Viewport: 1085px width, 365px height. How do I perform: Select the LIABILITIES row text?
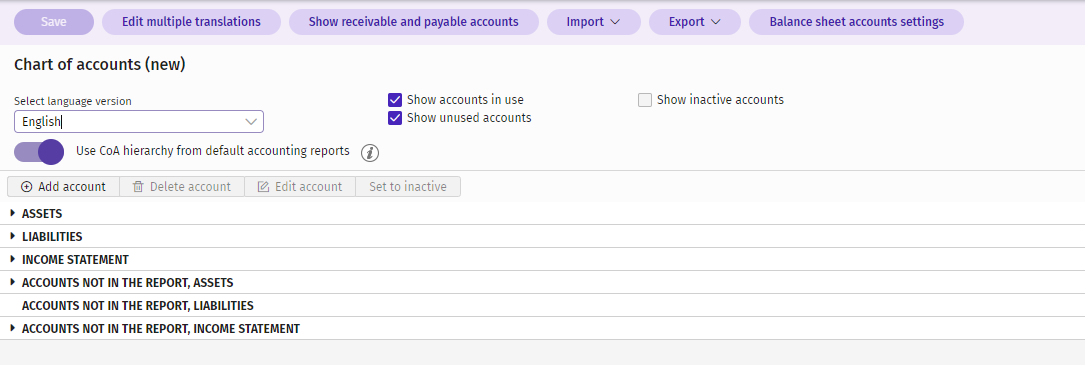pyautogui.click(x=52, y=237)
